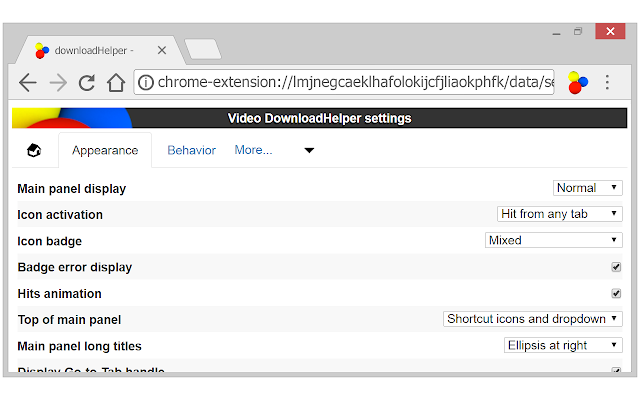Open a new blank tab
The image size is (640, 400).
click(203, 49)
